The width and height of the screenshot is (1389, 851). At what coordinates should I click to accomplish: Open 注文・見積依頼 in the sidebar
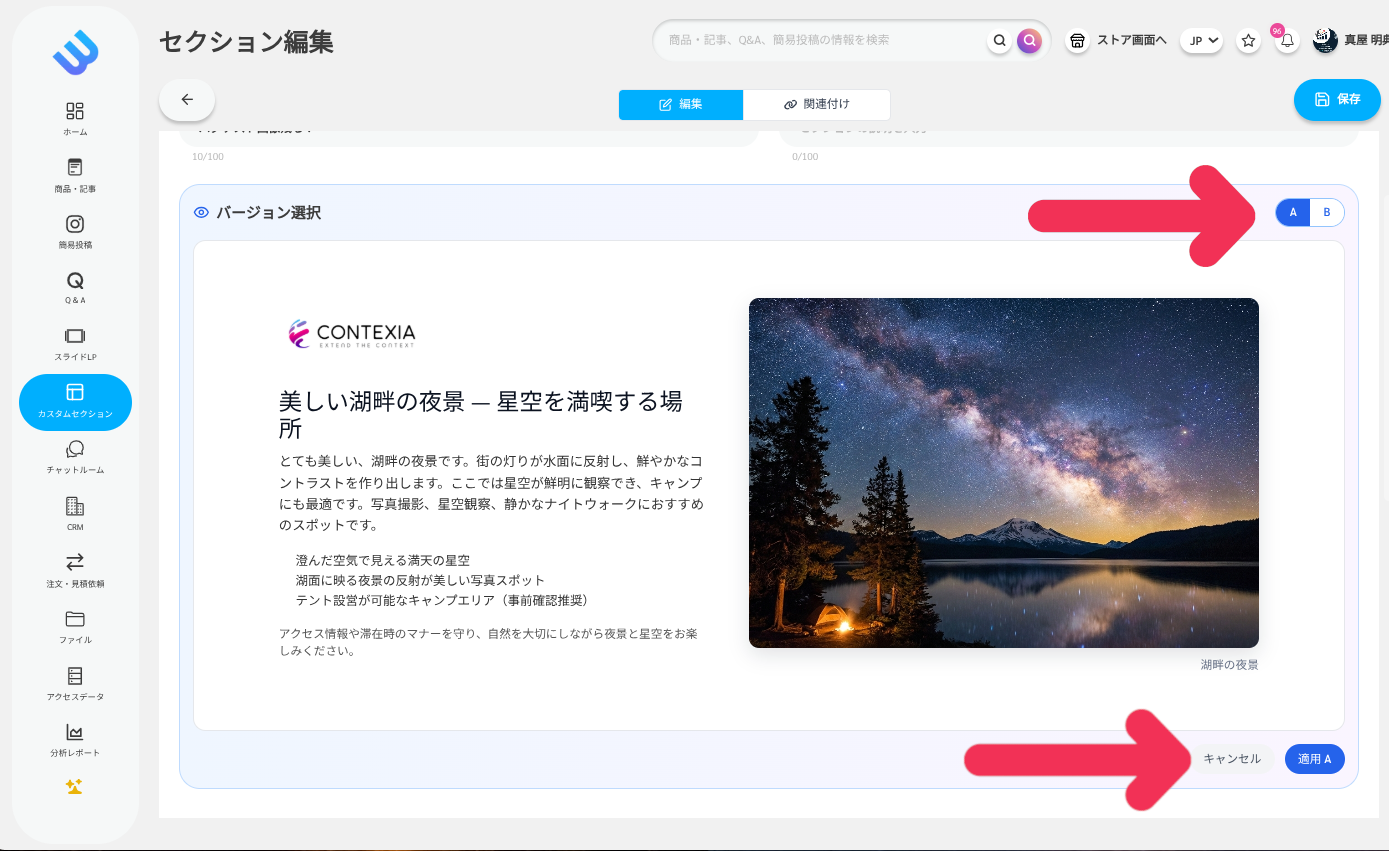[75, 571]
